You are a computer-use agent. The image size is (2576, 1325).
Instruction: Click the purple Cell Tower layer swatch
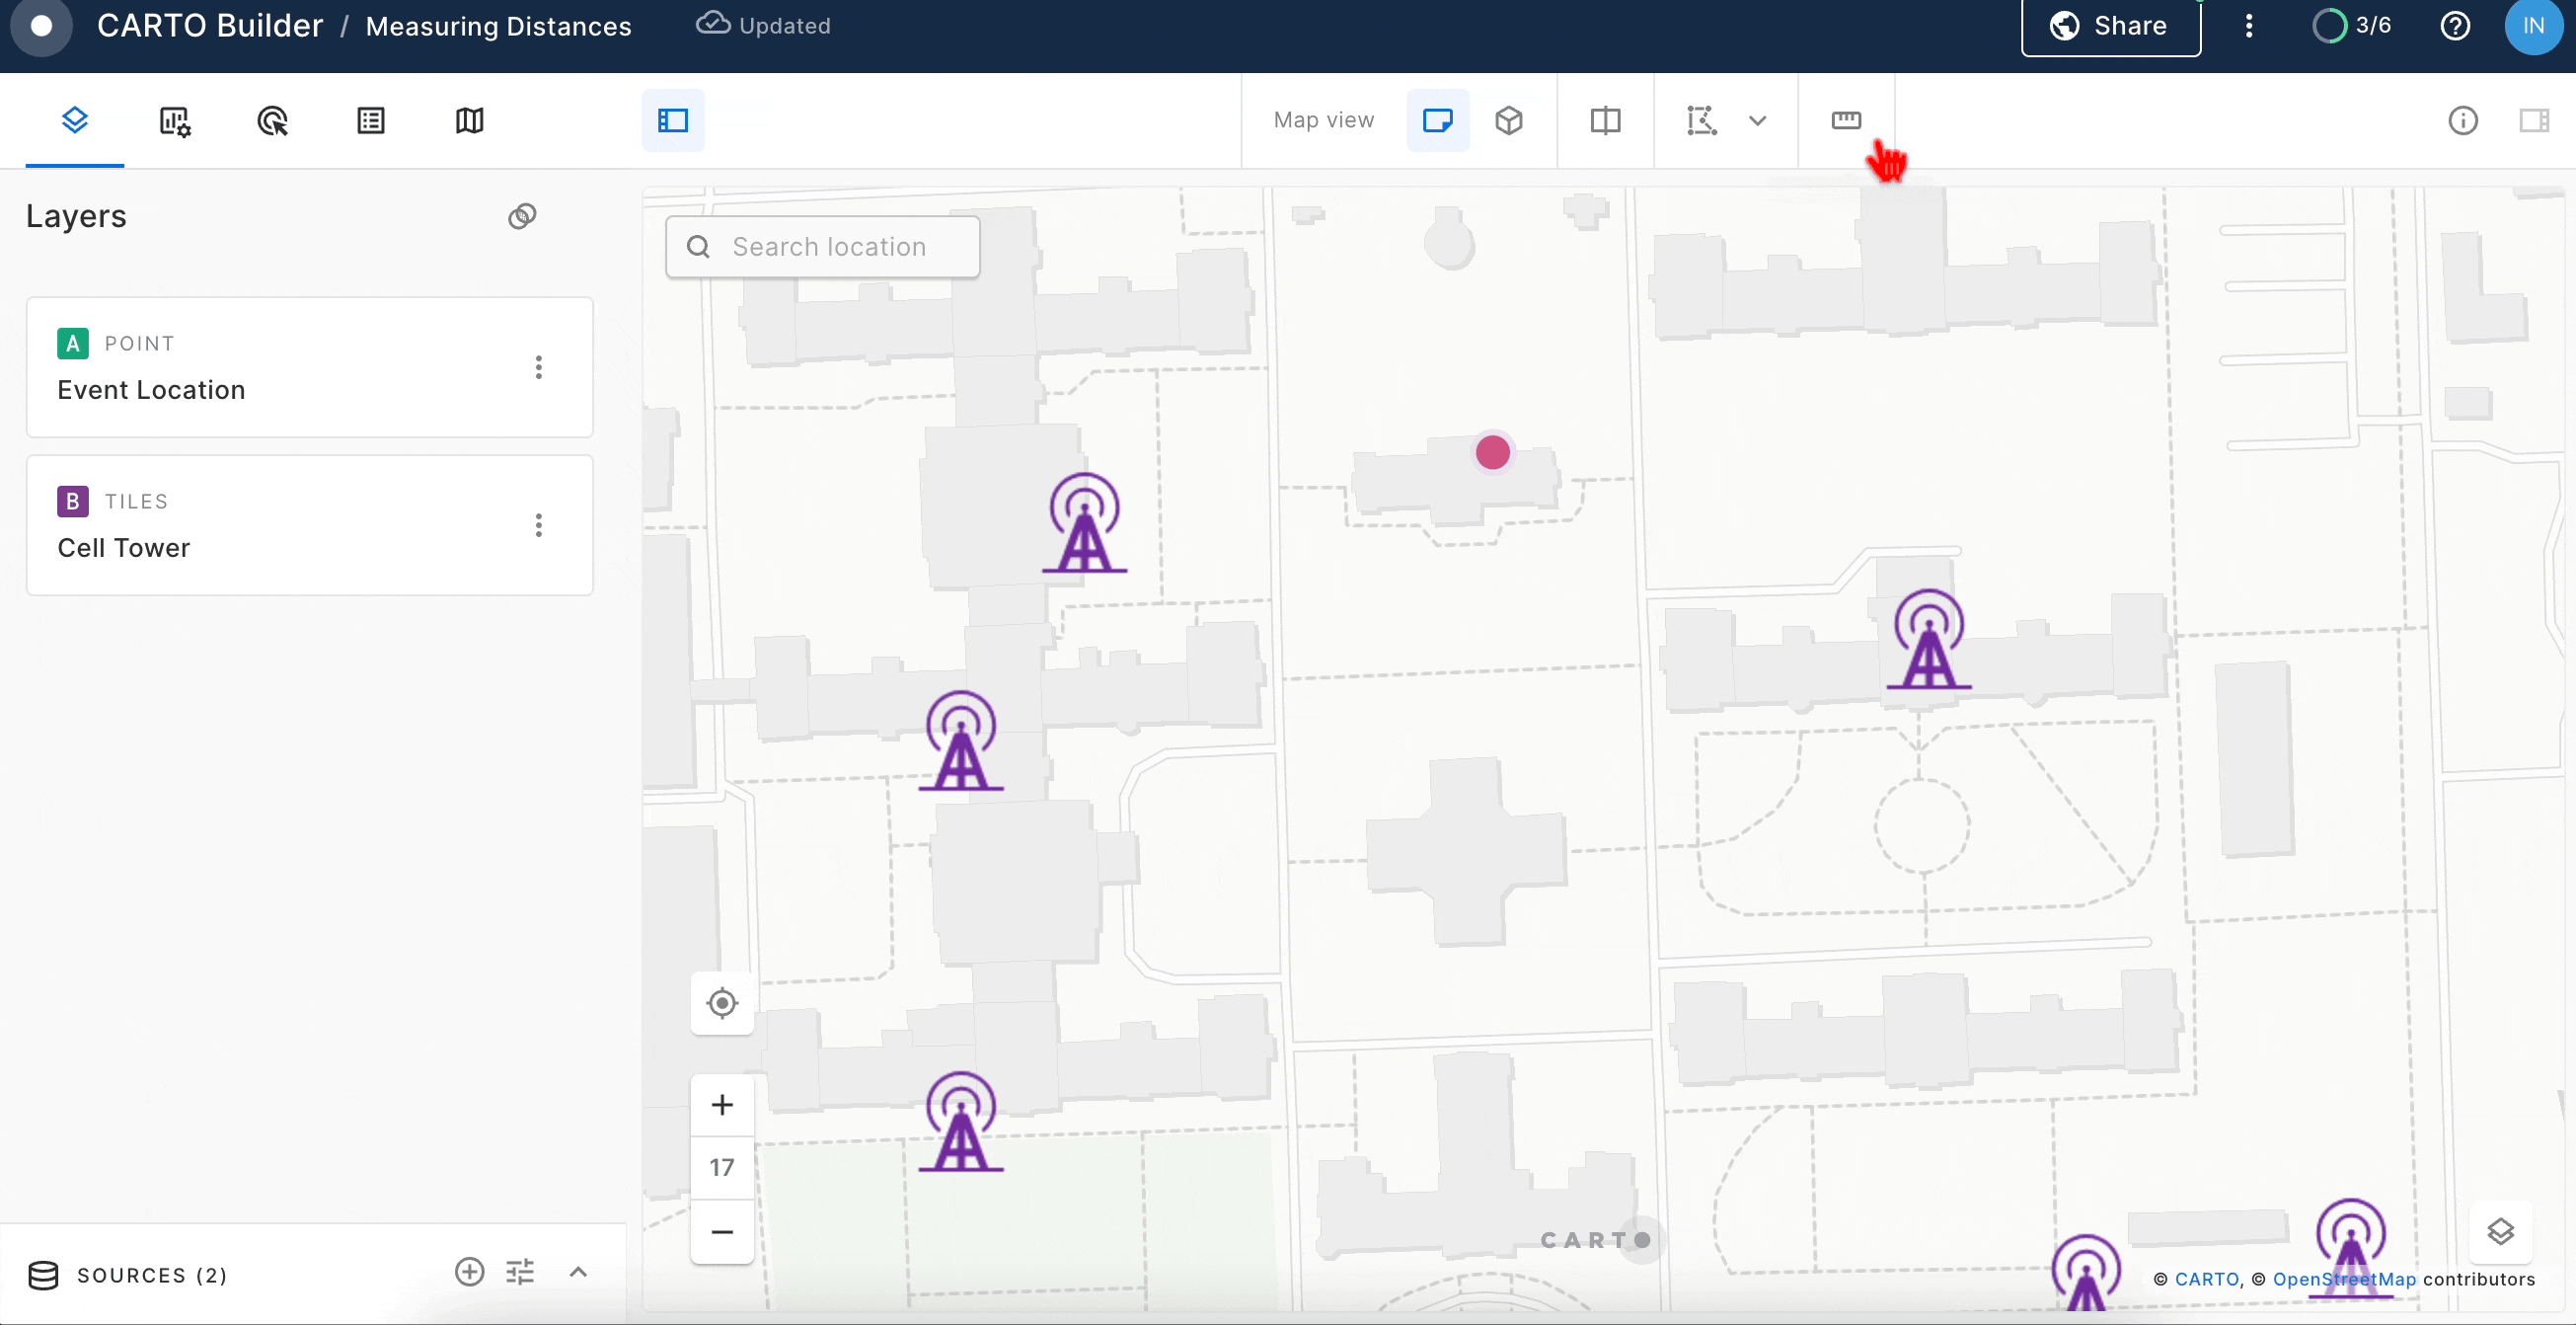[x=72, y=501]
